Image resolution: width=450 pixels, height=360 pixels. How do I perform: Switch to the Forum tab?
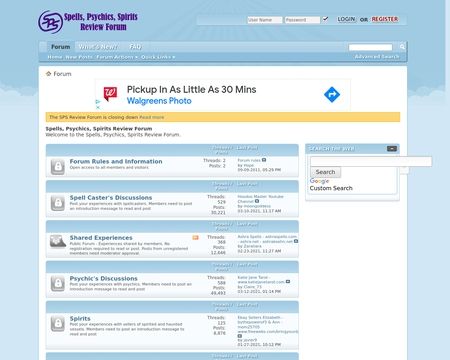point(61,47)
